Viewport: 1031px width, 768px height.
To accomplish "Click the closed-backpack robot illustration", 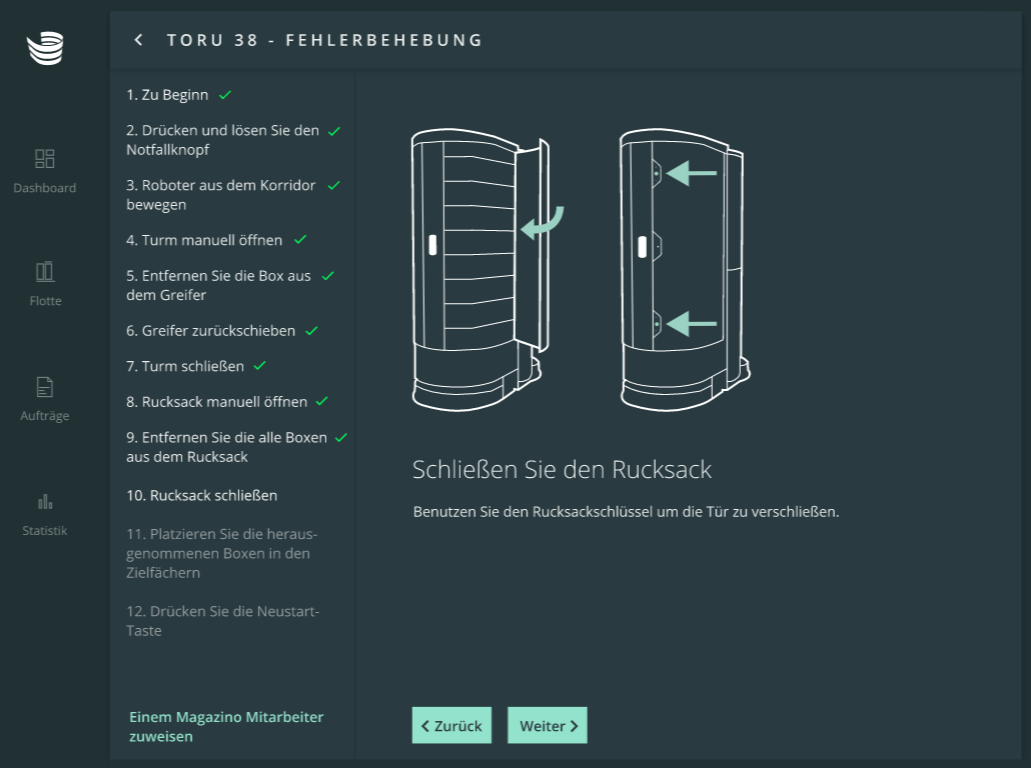I will pyautogui.click(x=682, y=270).
